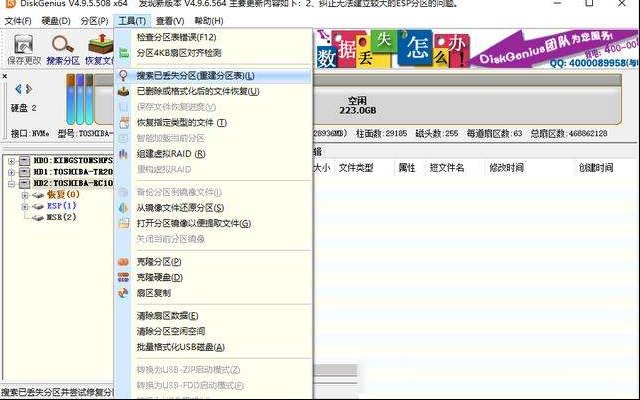Expand the HD1 TOSHIBA-TR20 tree node
Image resolution: width=640 pixels, height=400 pixels.
[11, 172]
